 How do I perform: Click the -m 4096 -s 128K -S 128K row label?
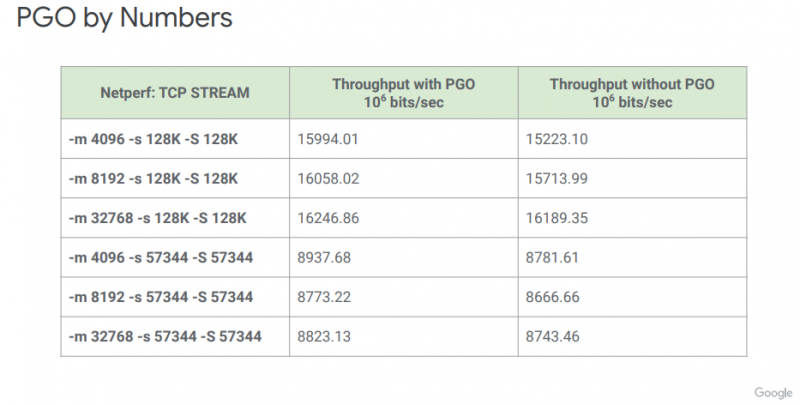coord(154,139)
